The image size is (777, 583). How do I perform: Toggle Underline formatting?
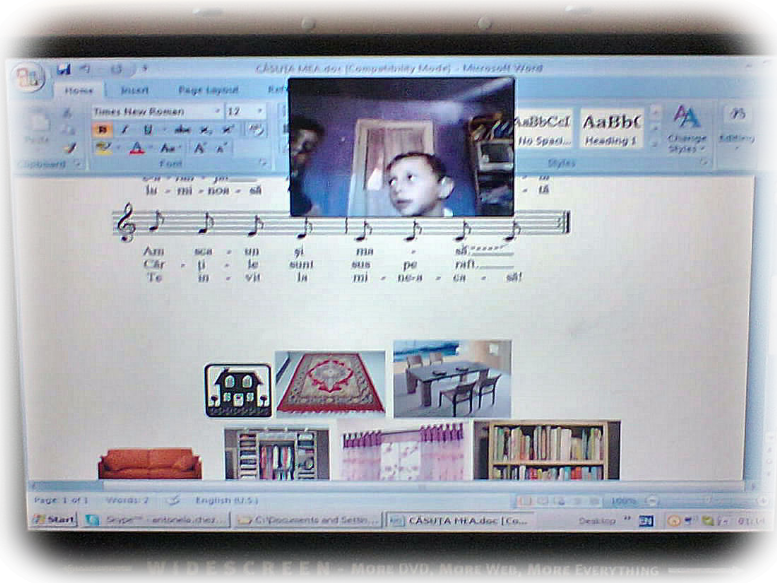[x=147, y=130]
